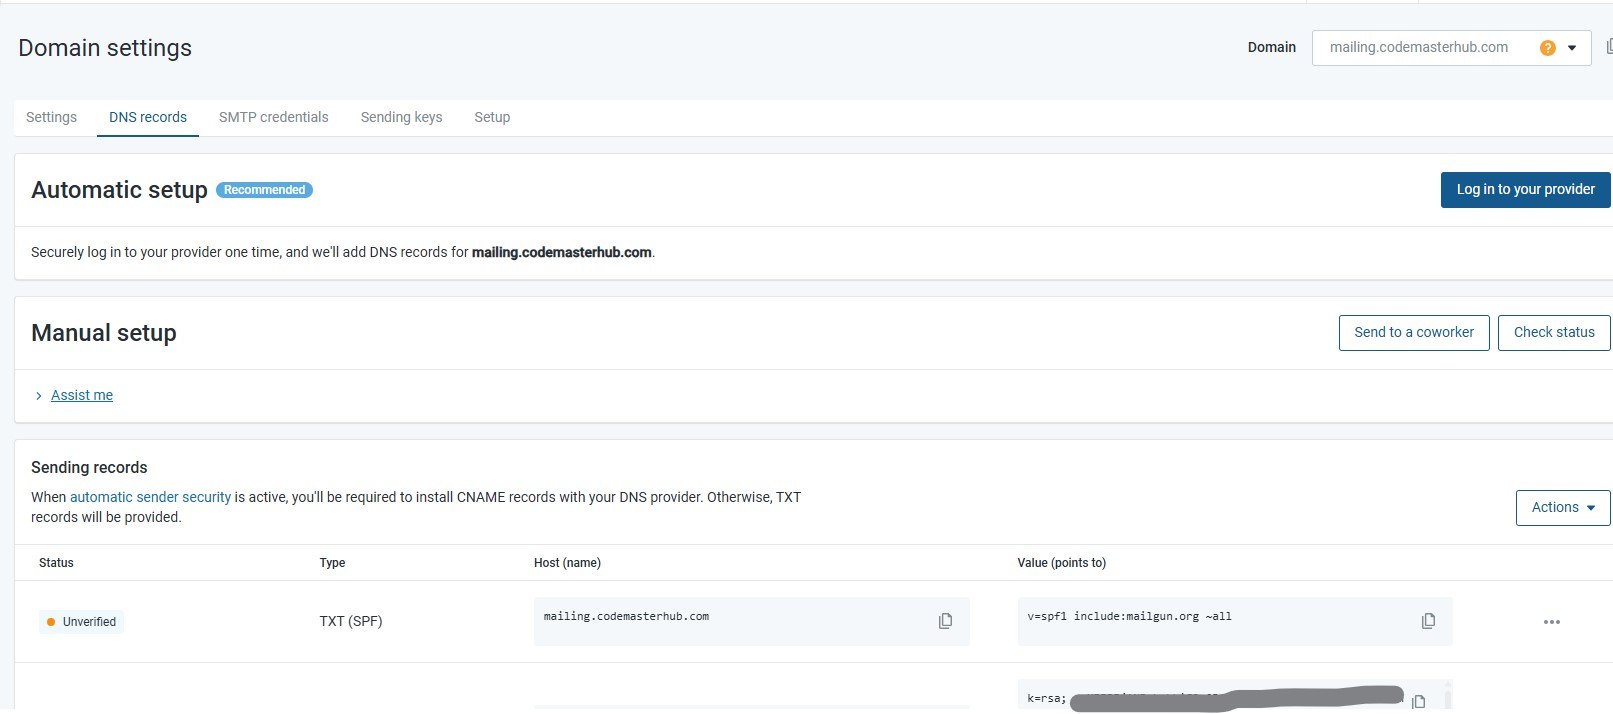This screenshot has width=1613, height=714.
Task: Go to the Sending keys tab
Action: 401,117
